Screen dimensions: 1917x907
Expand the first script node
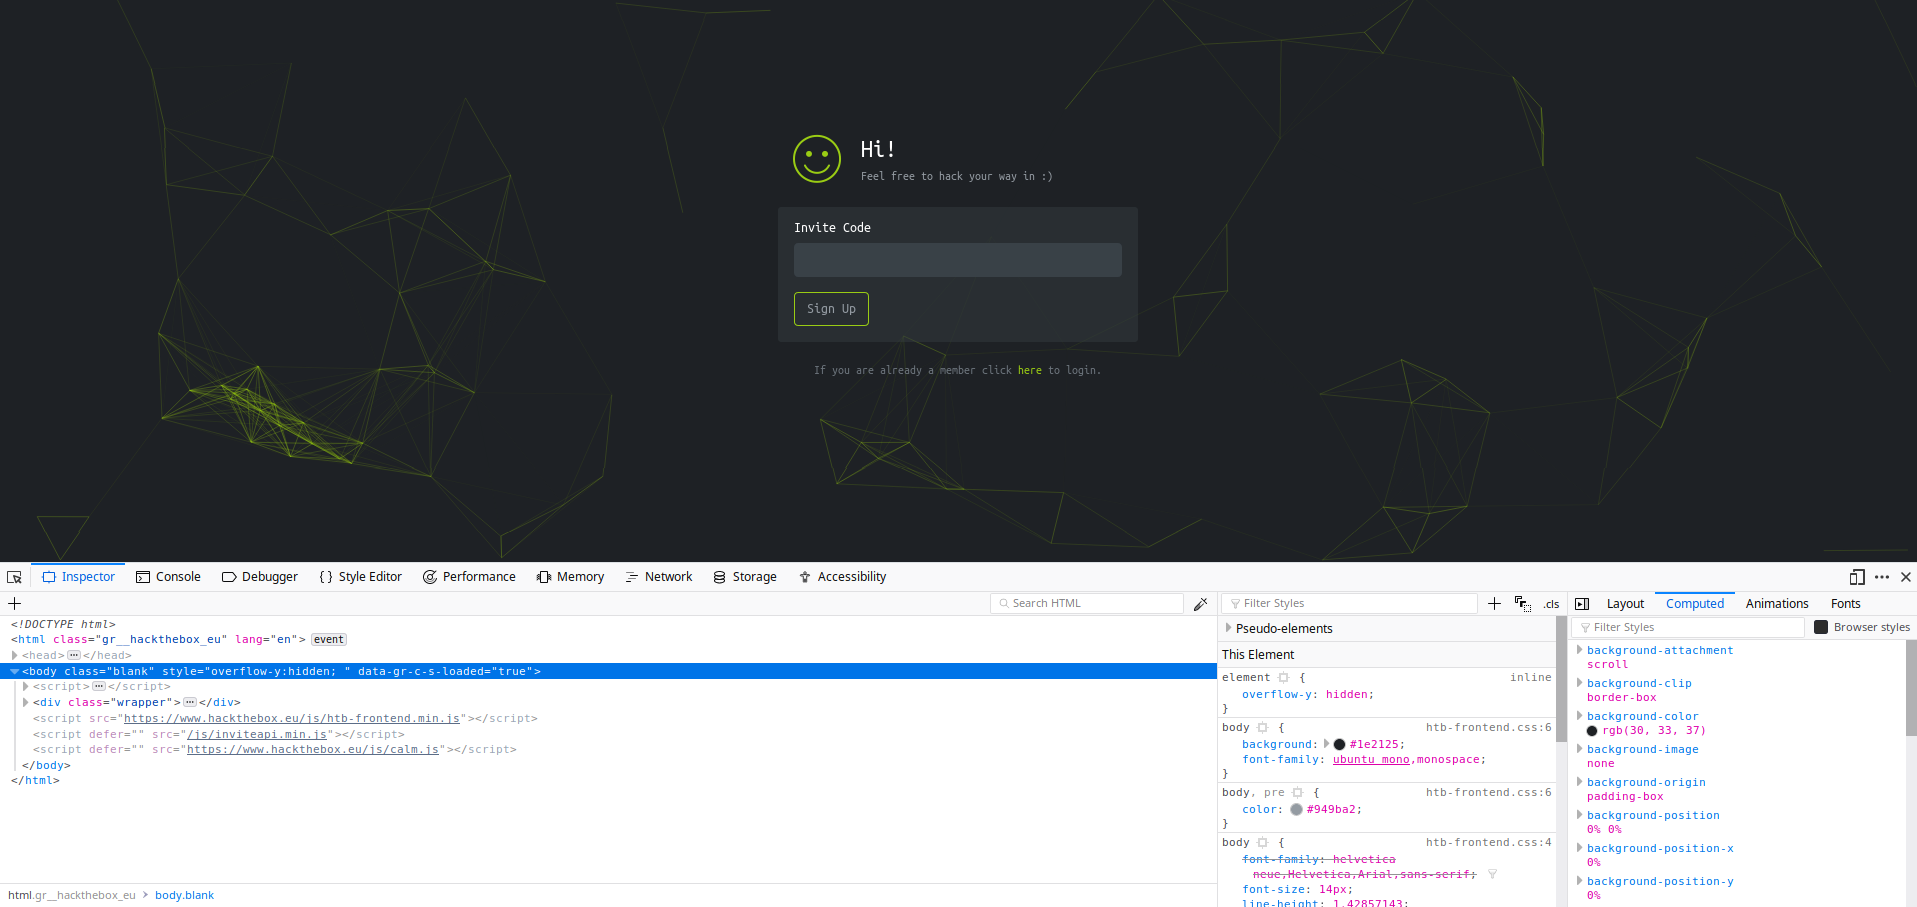point(26,687)
